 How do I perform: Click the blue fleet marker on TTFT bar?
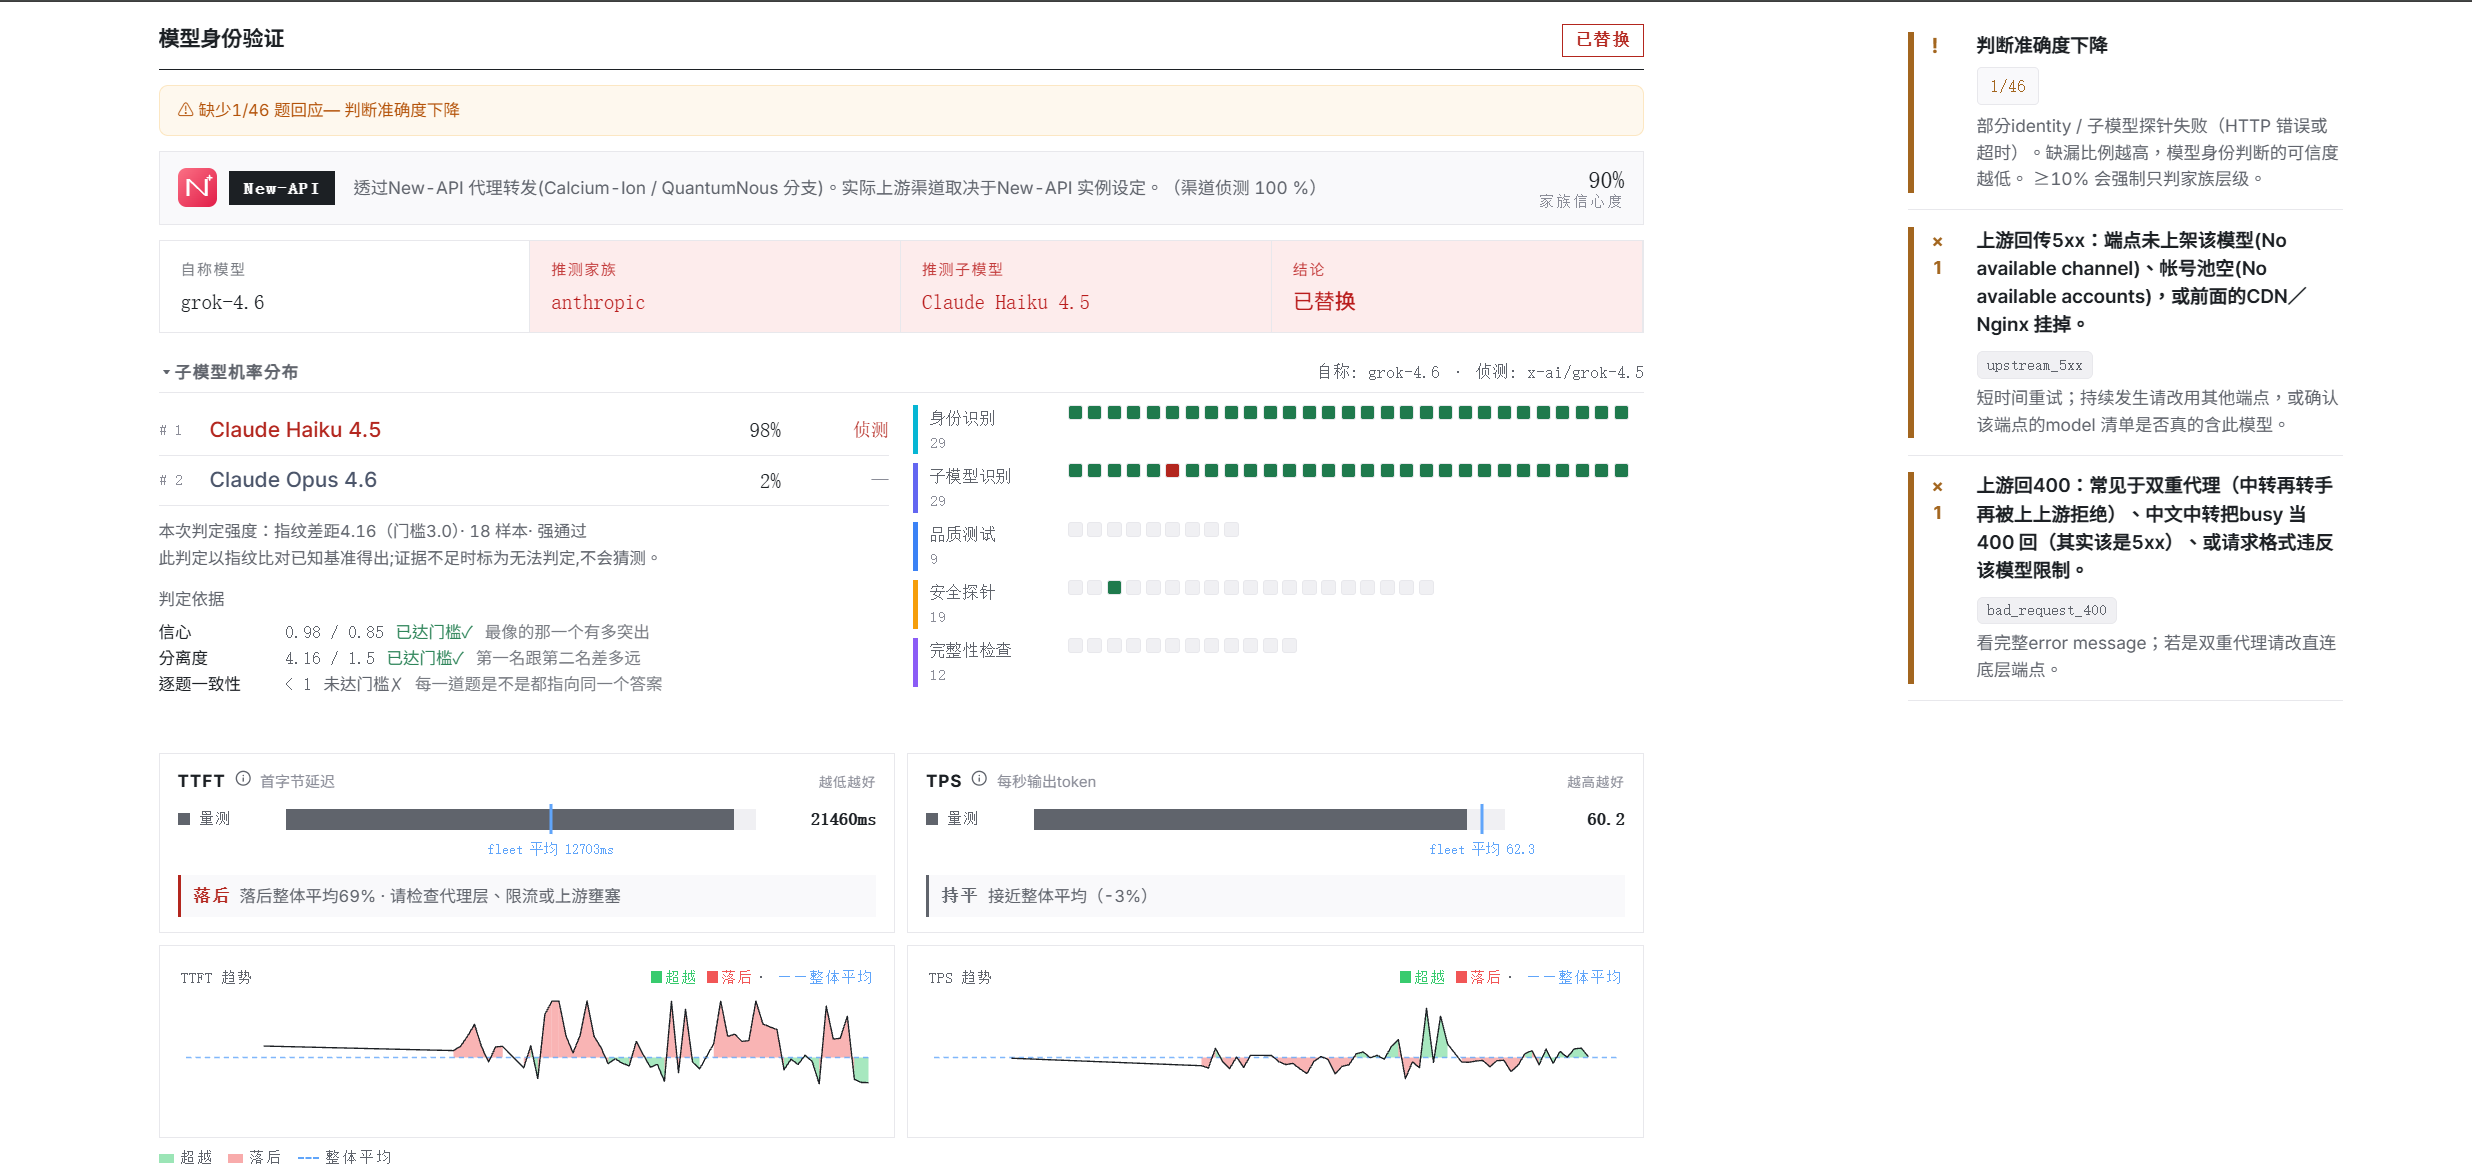551,819
